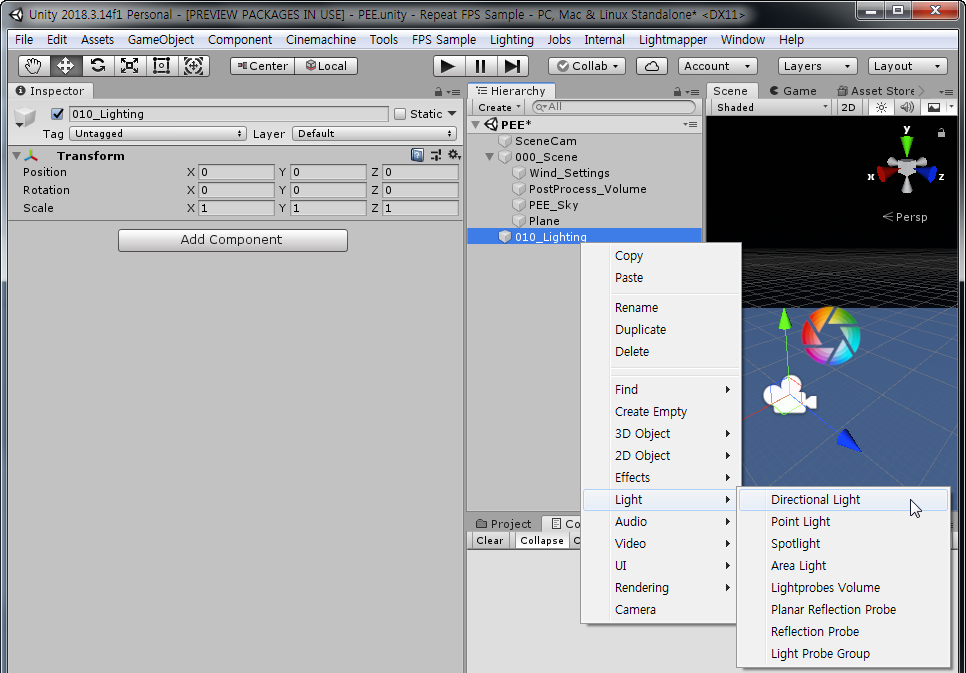966x673 pixels.
Task: Choose Directional Light from submenu
Action: (843, 500)
